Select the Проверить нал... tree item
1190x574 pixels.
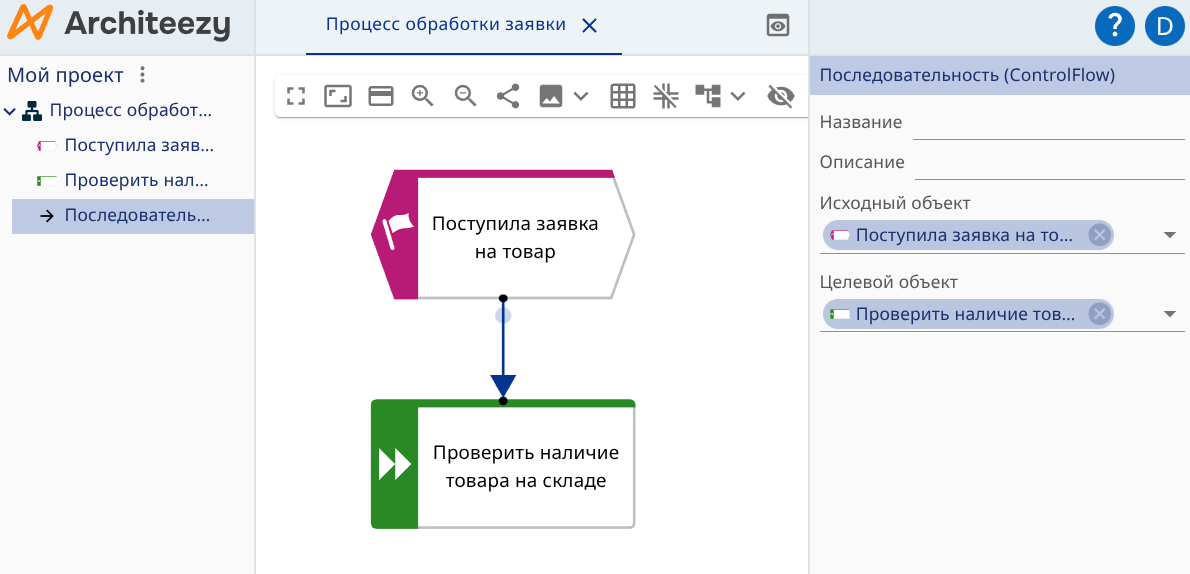coord(137,181)
